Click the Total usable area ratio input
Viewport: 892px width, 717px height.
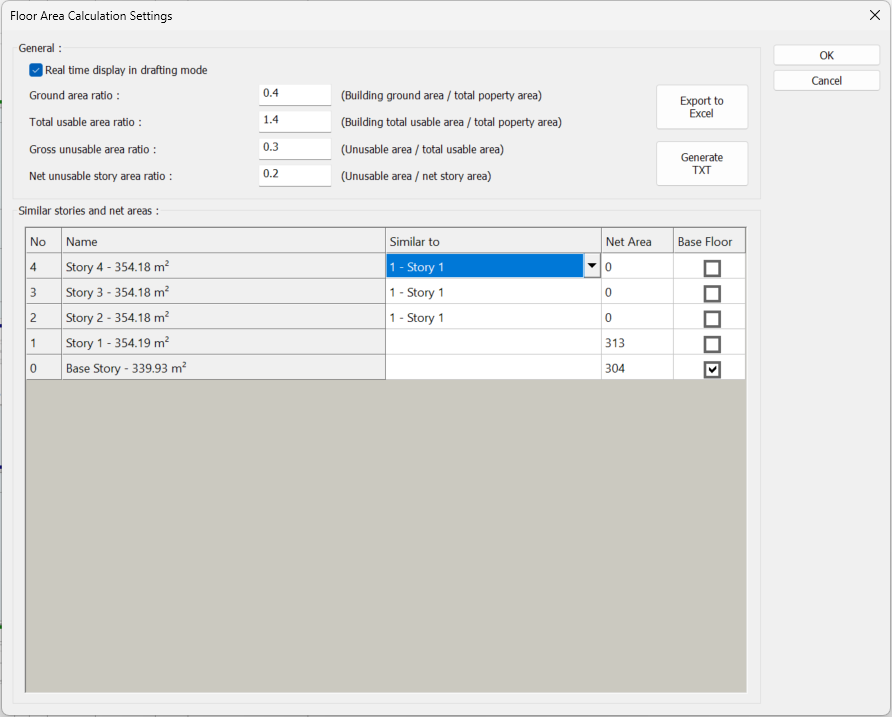click(294, 121)
